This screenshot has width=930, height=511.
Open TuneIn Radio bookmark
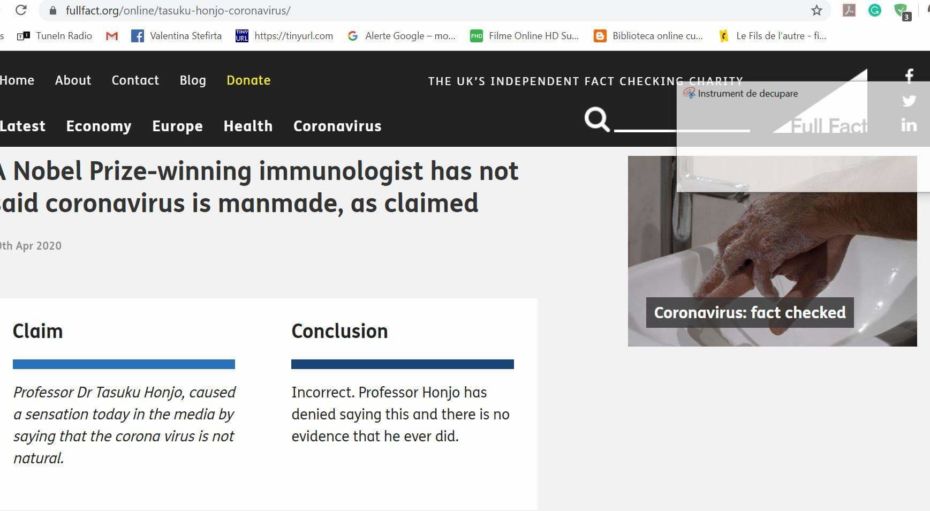(x=55, y=36)
